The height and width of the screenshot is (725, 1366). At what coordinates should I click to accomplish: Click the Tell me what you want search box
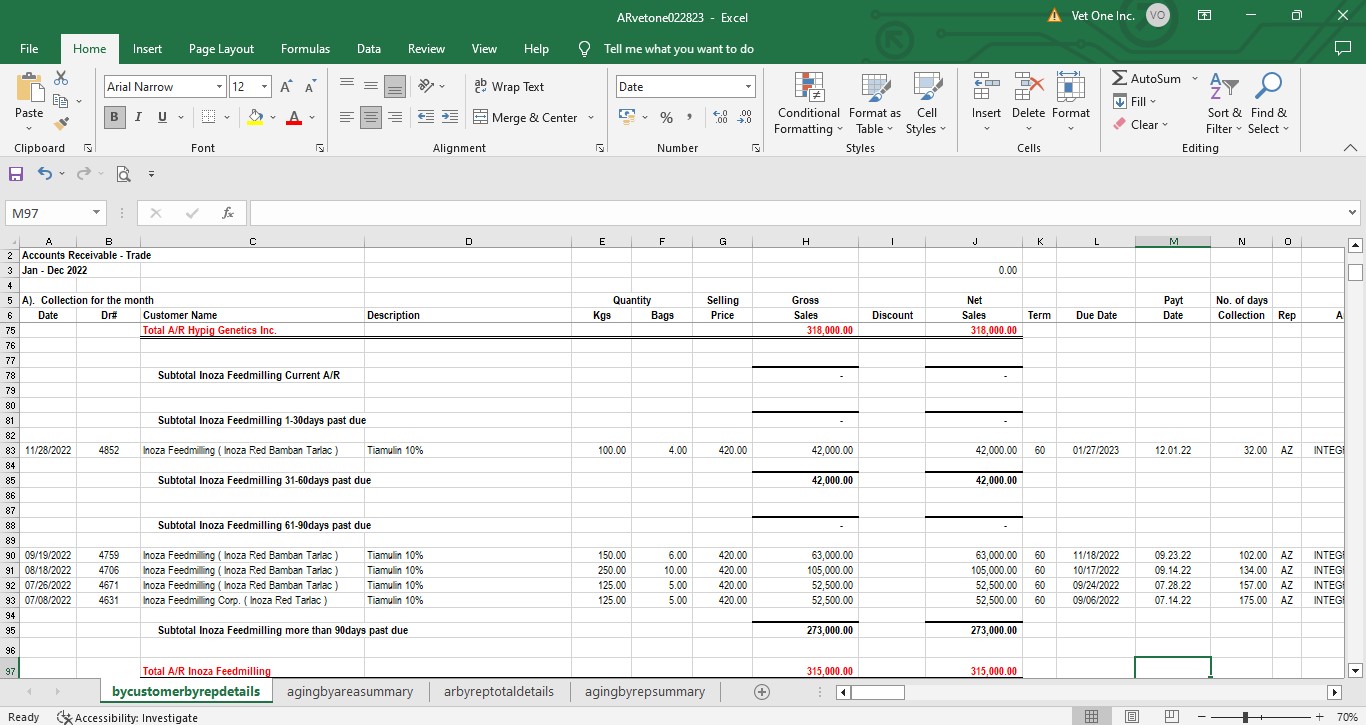(678, 49)
